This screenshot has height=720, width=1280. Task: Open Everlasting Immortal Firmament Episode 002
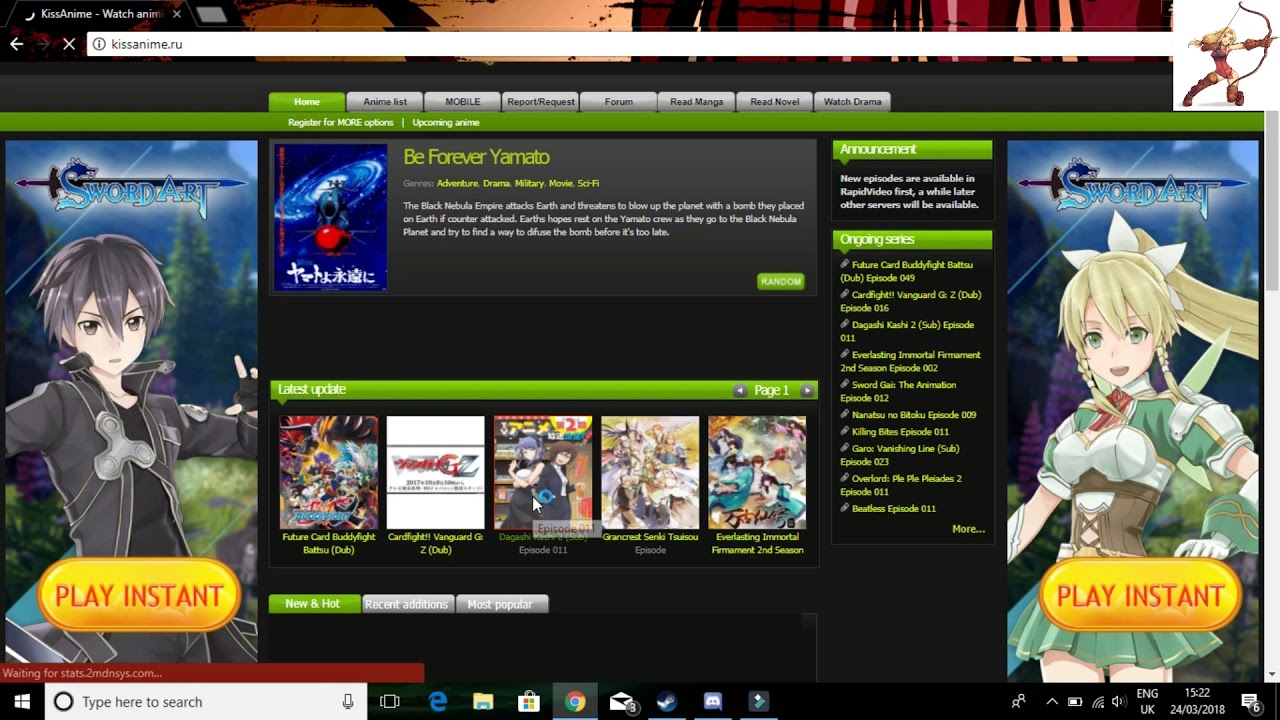pyautogui.click(x=910, y=361)
